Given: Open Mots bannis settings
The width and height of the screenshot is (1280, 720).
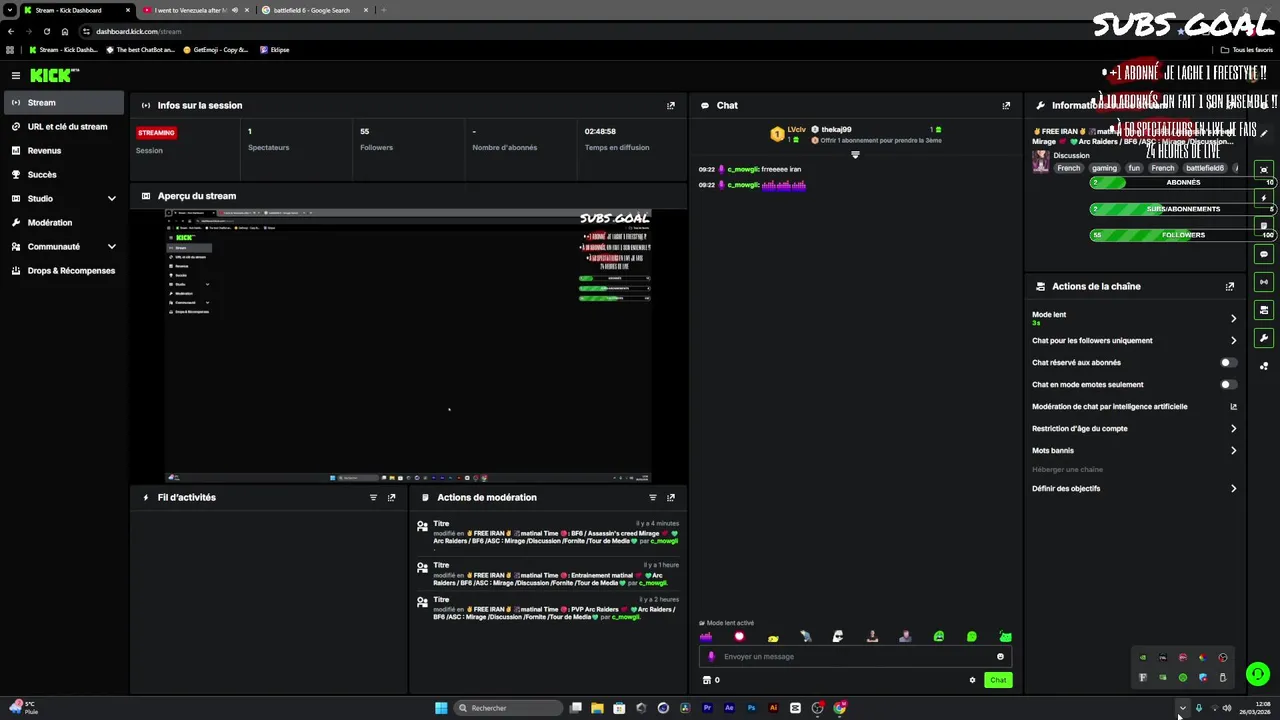Looking at the screenshot, I should click(1134, 450).
